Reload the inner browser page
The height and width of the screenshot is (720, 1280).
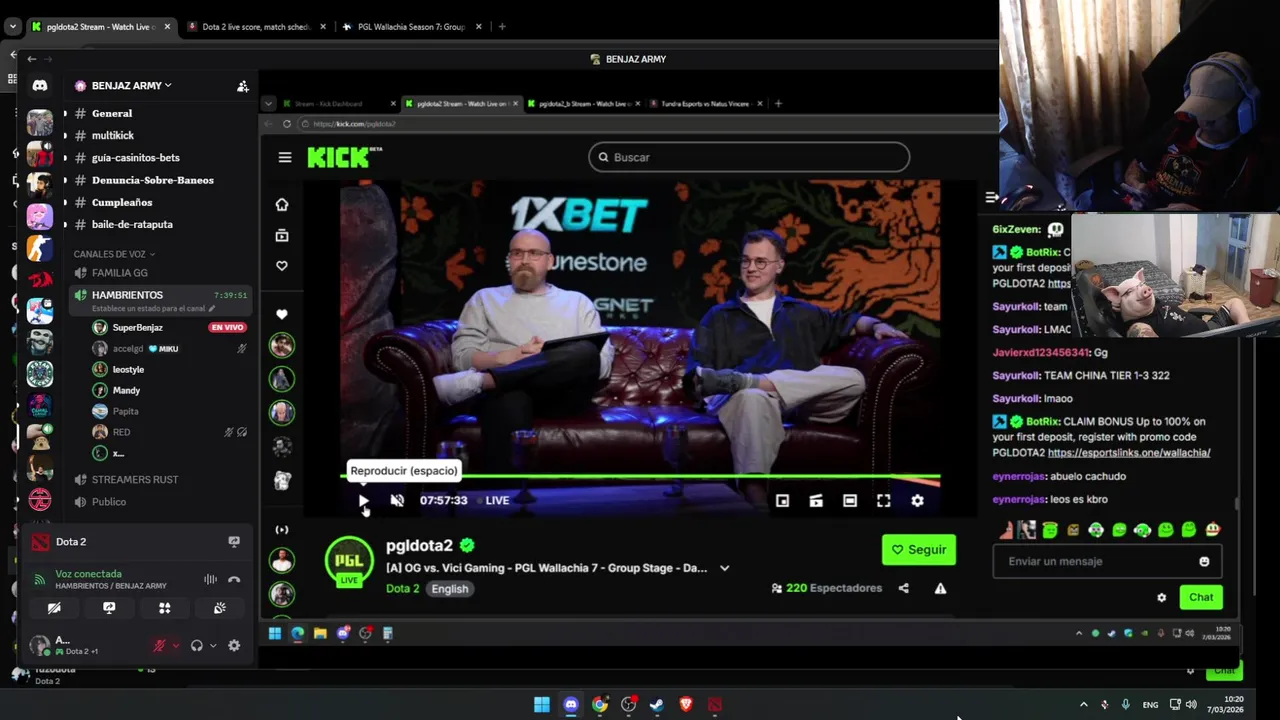point(287,124)
